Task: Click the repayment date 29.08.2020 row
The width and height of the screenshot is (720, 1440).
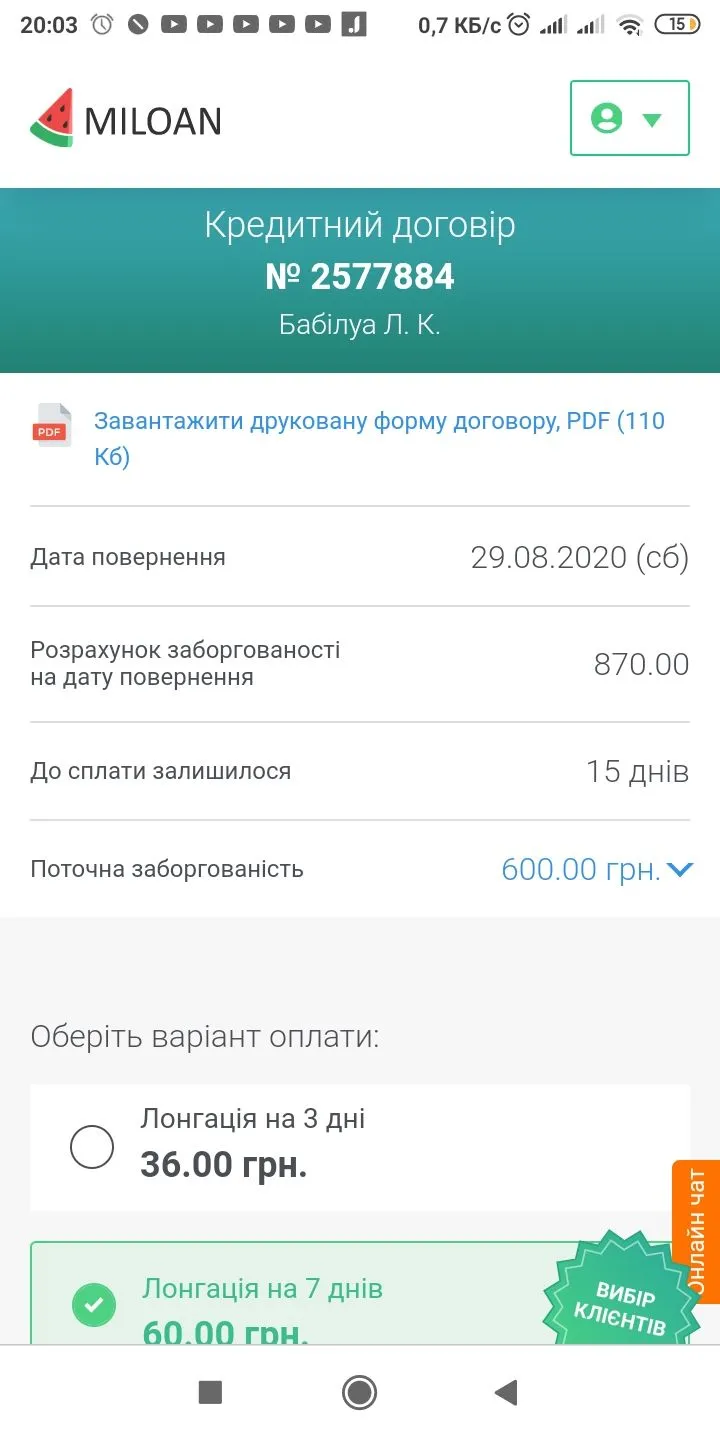Action: pyautogui.click(x=360, y=557)
